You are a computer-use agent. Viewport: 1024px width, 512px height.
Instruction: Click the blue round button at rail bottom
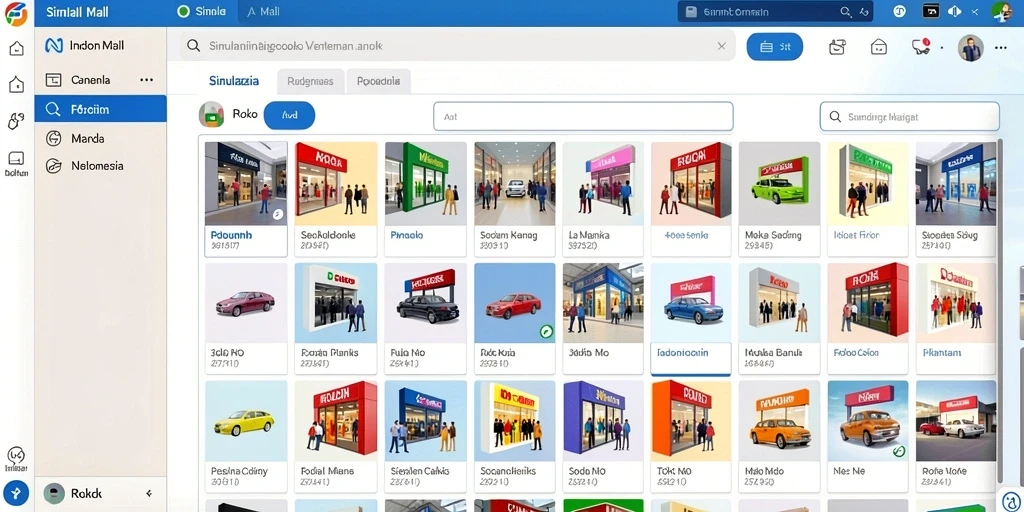[16, 492]
